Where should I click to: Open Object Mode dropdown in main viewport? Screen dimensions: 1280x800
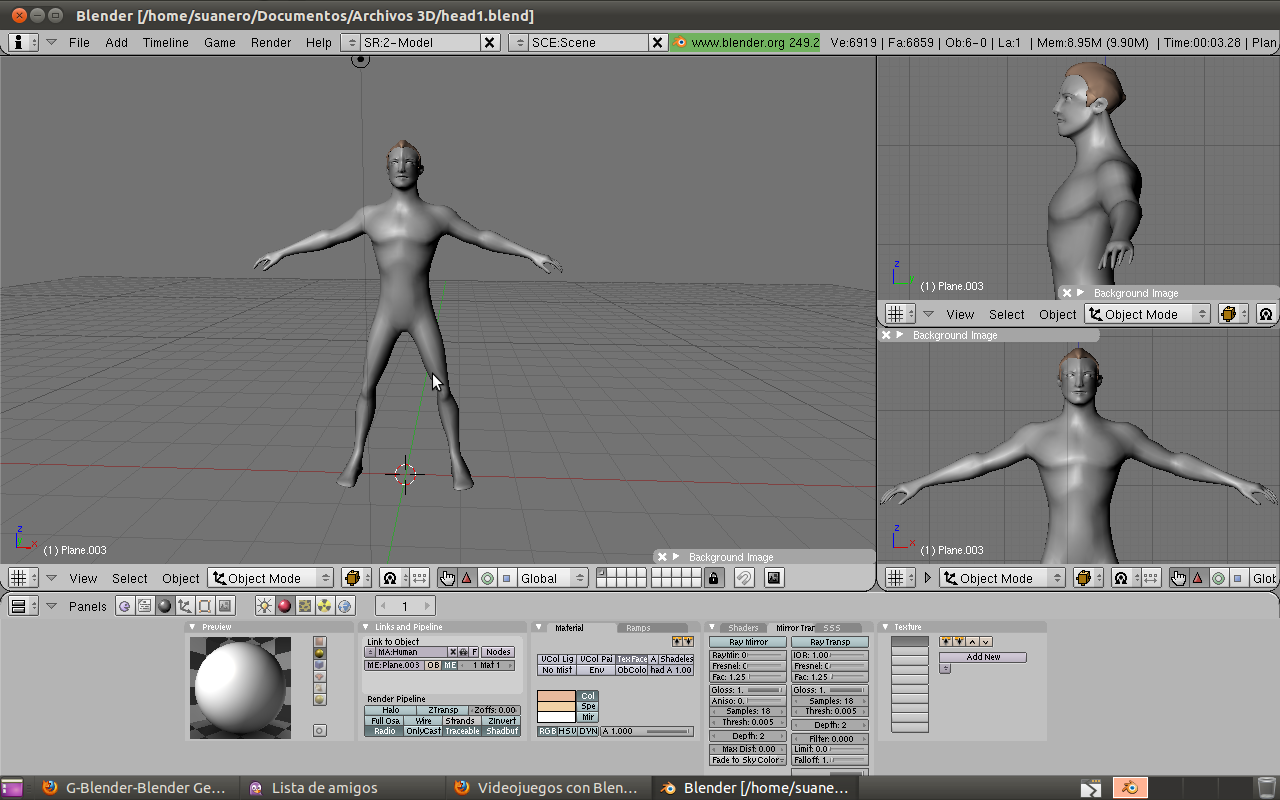(x=270, y=578)
